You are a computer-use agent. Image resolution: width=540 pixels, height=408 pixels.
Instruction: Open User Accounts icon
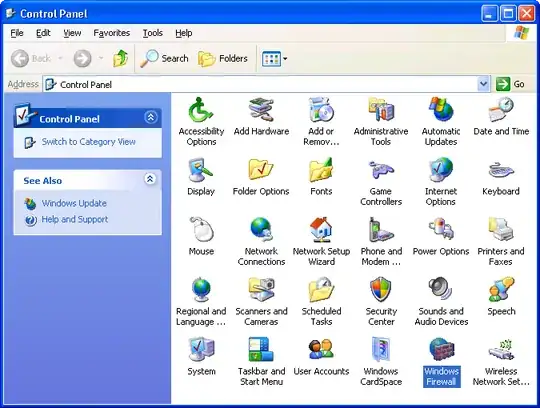pyautogui.click(x=321, y=349)
